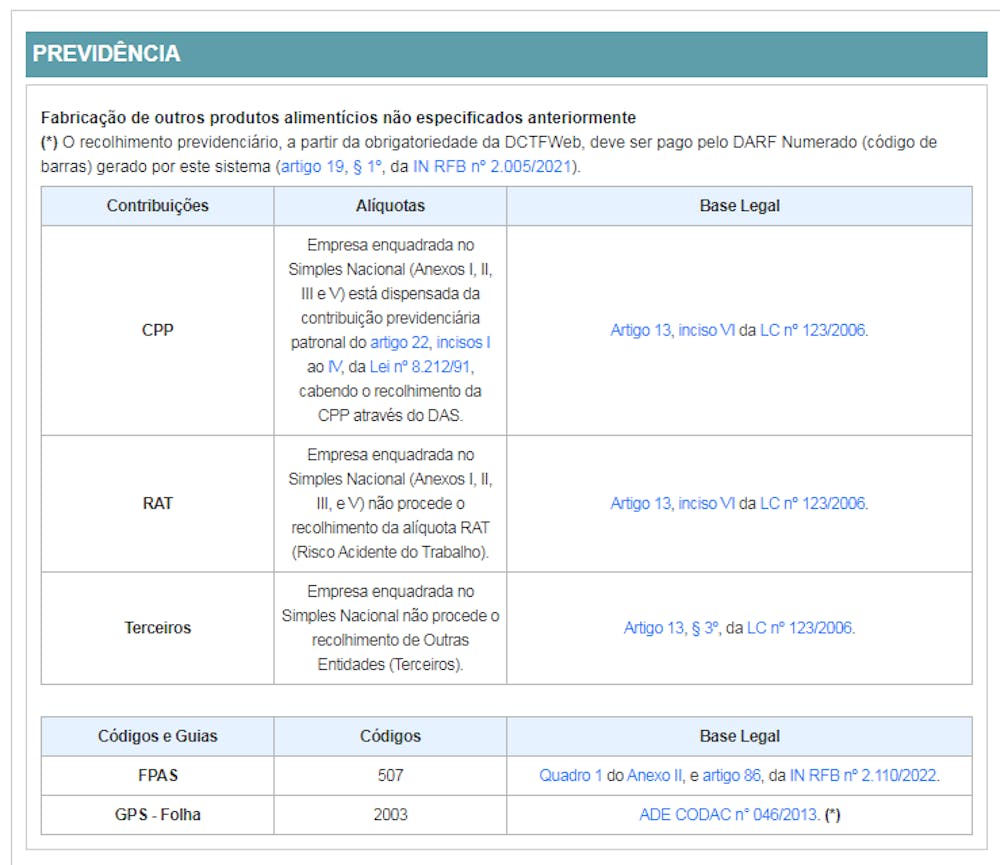
Task: Open the 'Artigo 13, § 3º' link
Action: pyautogui.click(x=671, y=628)
